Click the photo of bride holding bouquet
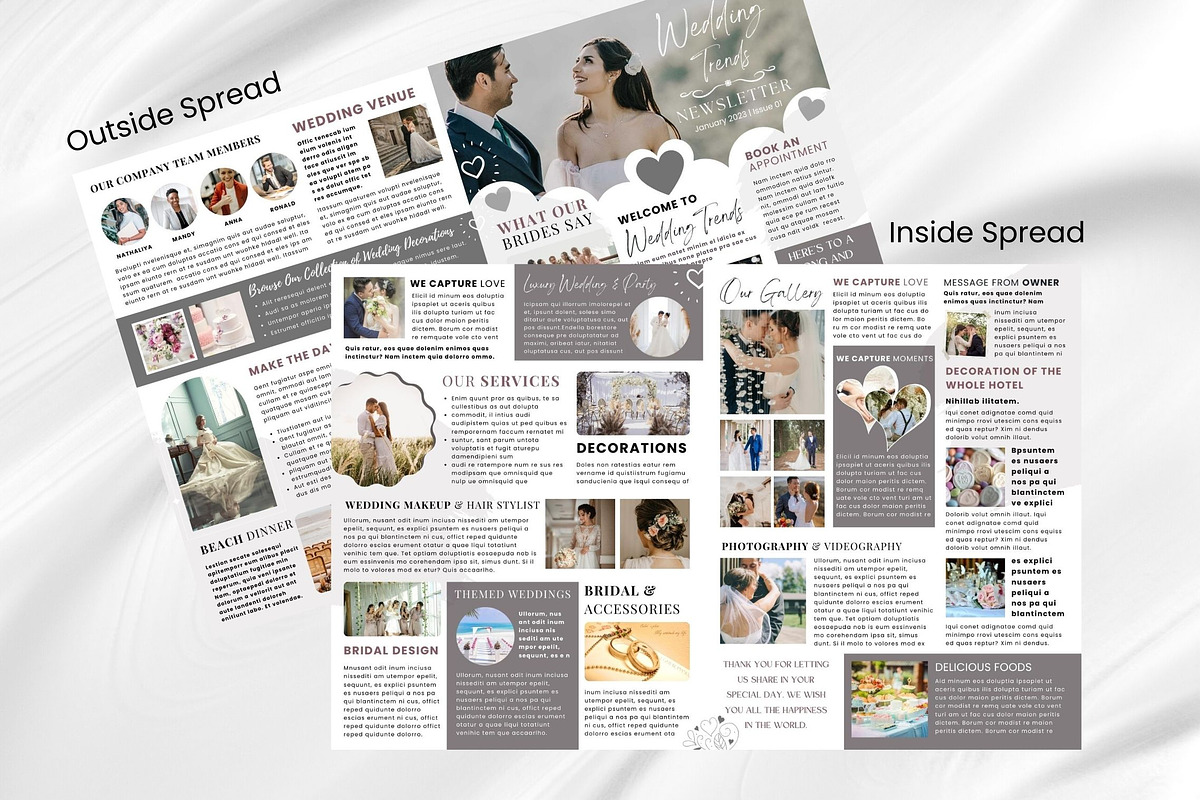This screenshot has width=1200, height=800. click(580, 534)
